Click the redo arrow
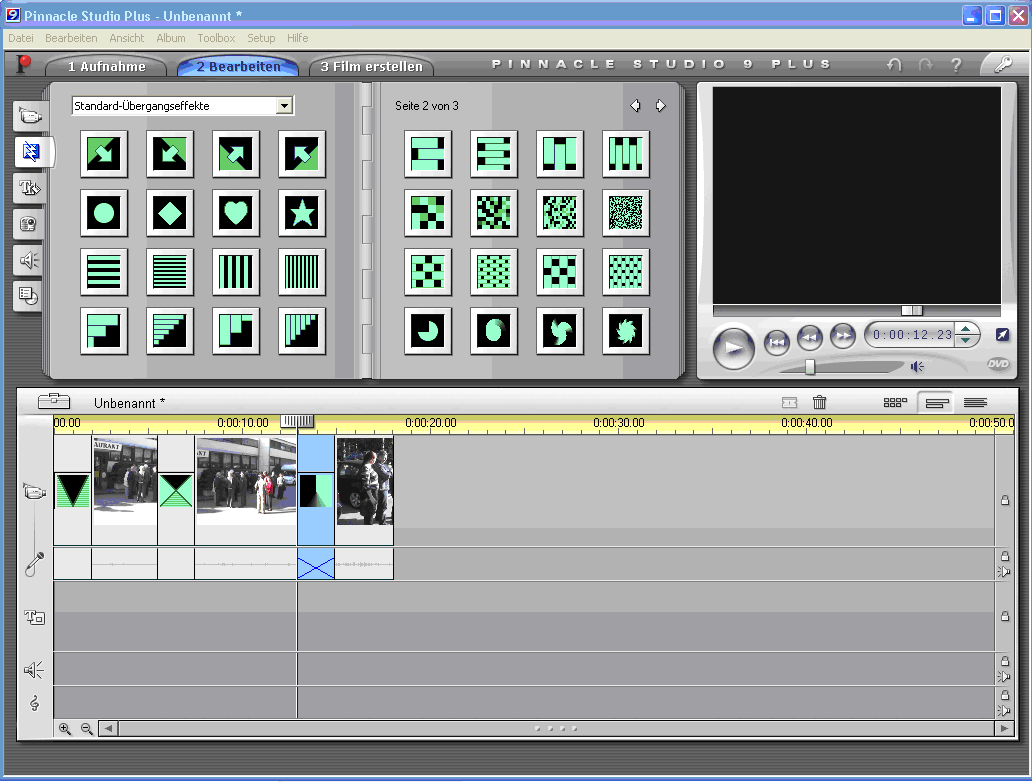The height and width of the screenshot is (782, 1032). point(925,65)
